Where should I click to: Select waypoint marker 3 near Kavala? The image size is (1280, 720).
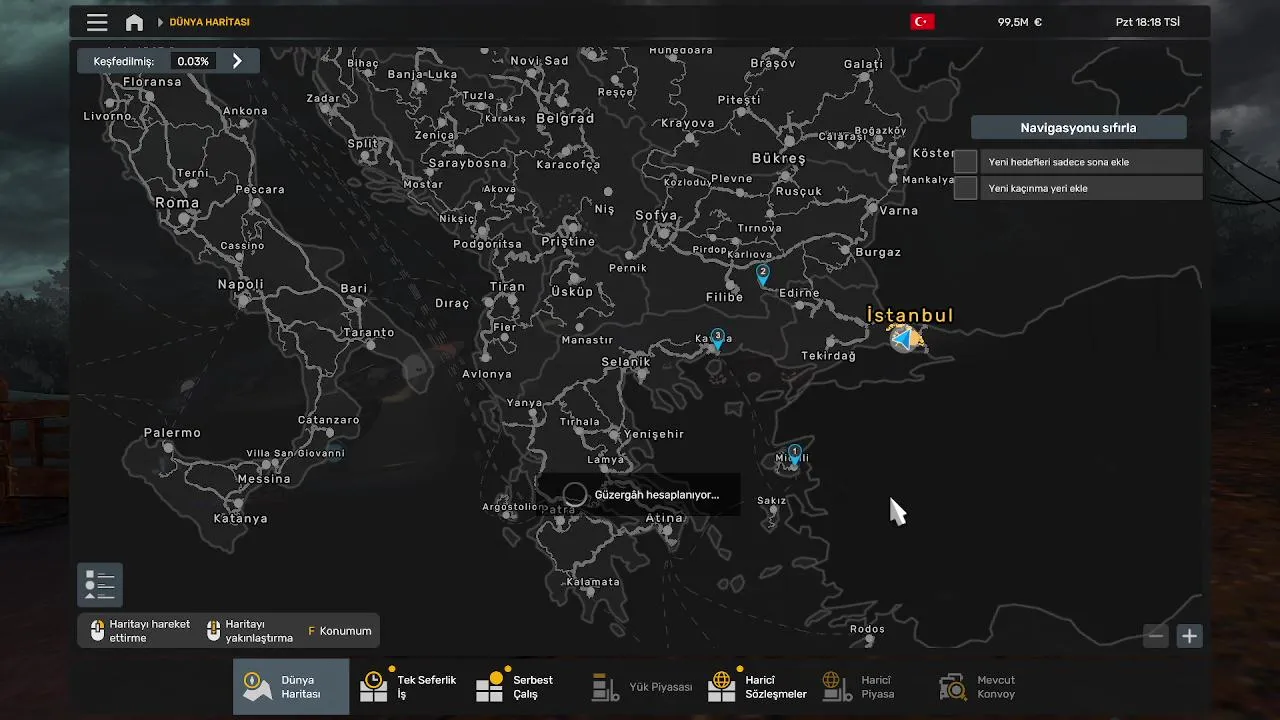[x=717, y=339]
